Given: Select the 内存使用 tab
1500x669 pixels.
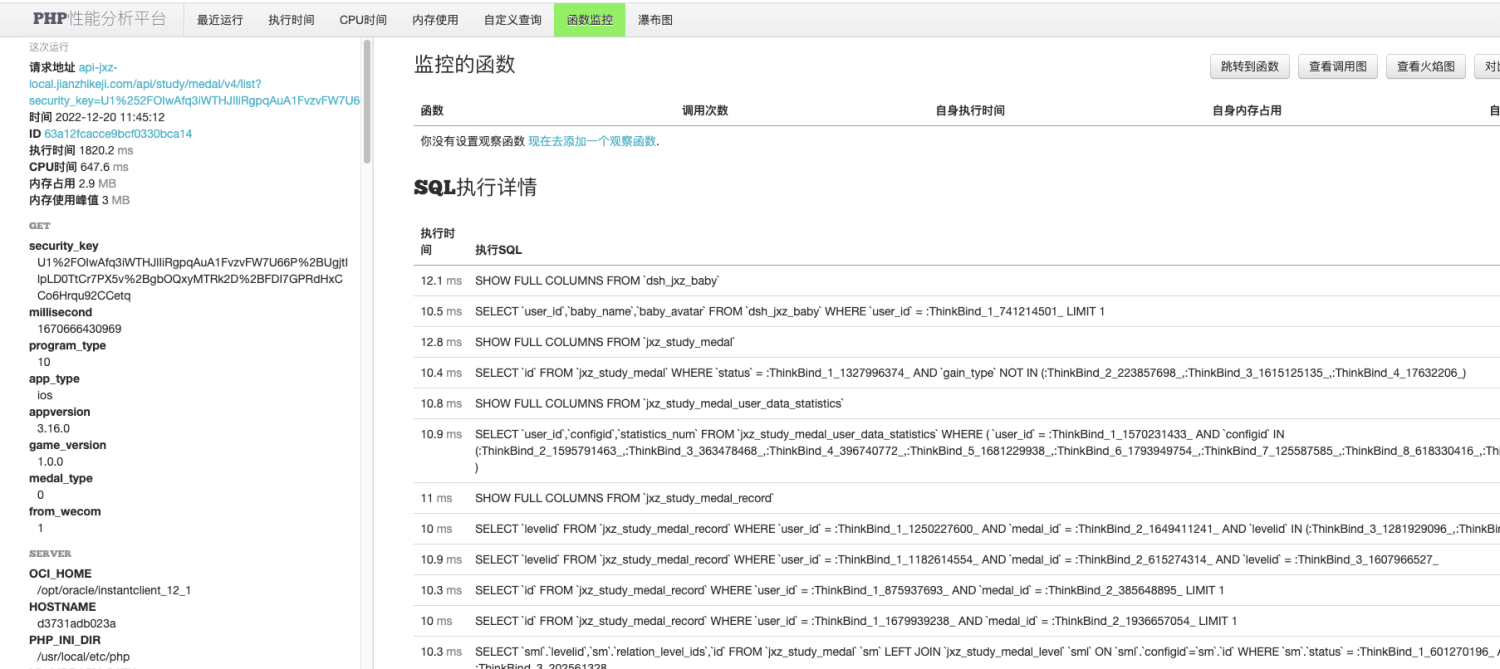Looking at the screenshot, I should pos(435,20).
